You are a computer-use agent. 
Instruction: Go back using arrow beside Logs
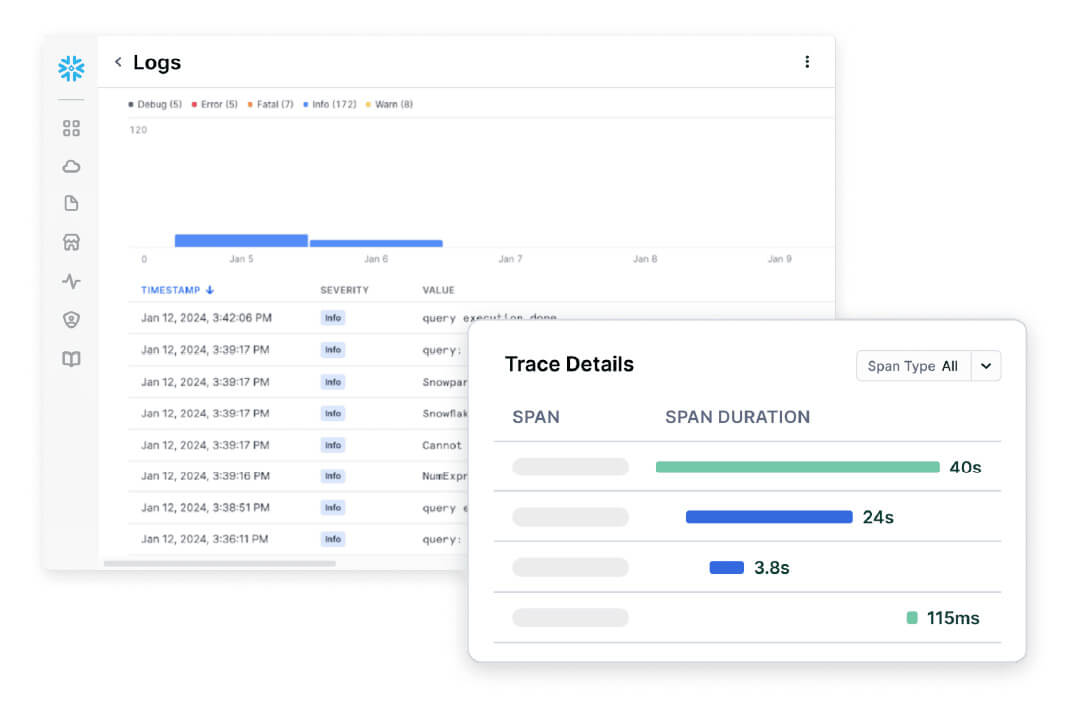118,62
